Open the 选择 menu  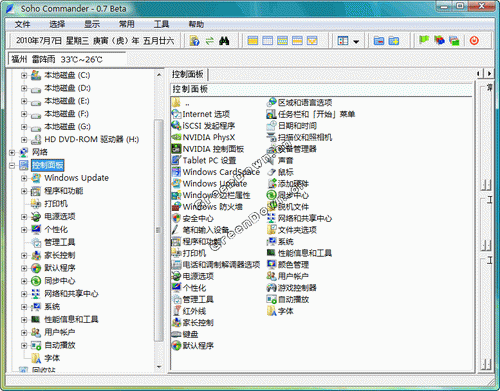(x=57, y=24)
